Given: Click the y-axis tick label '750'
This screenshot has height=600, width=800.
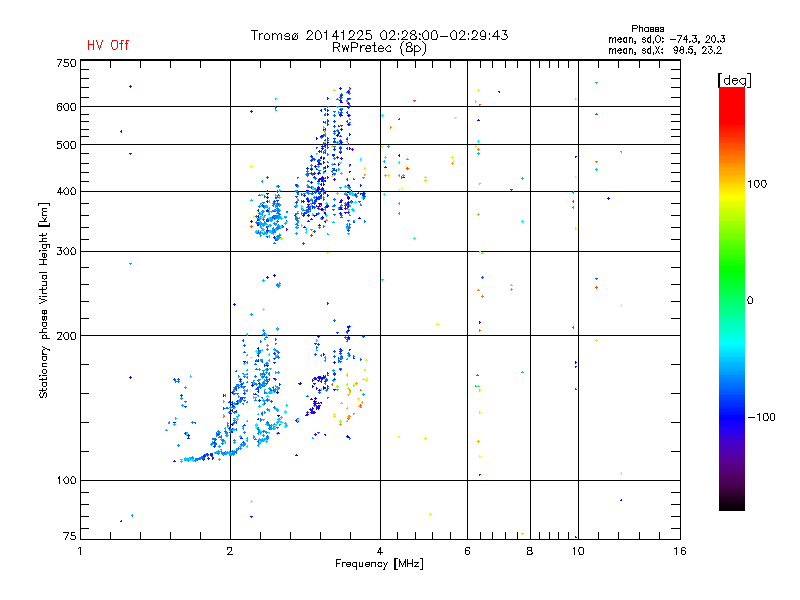Looking at the screenshot, I should click(66, 63).
